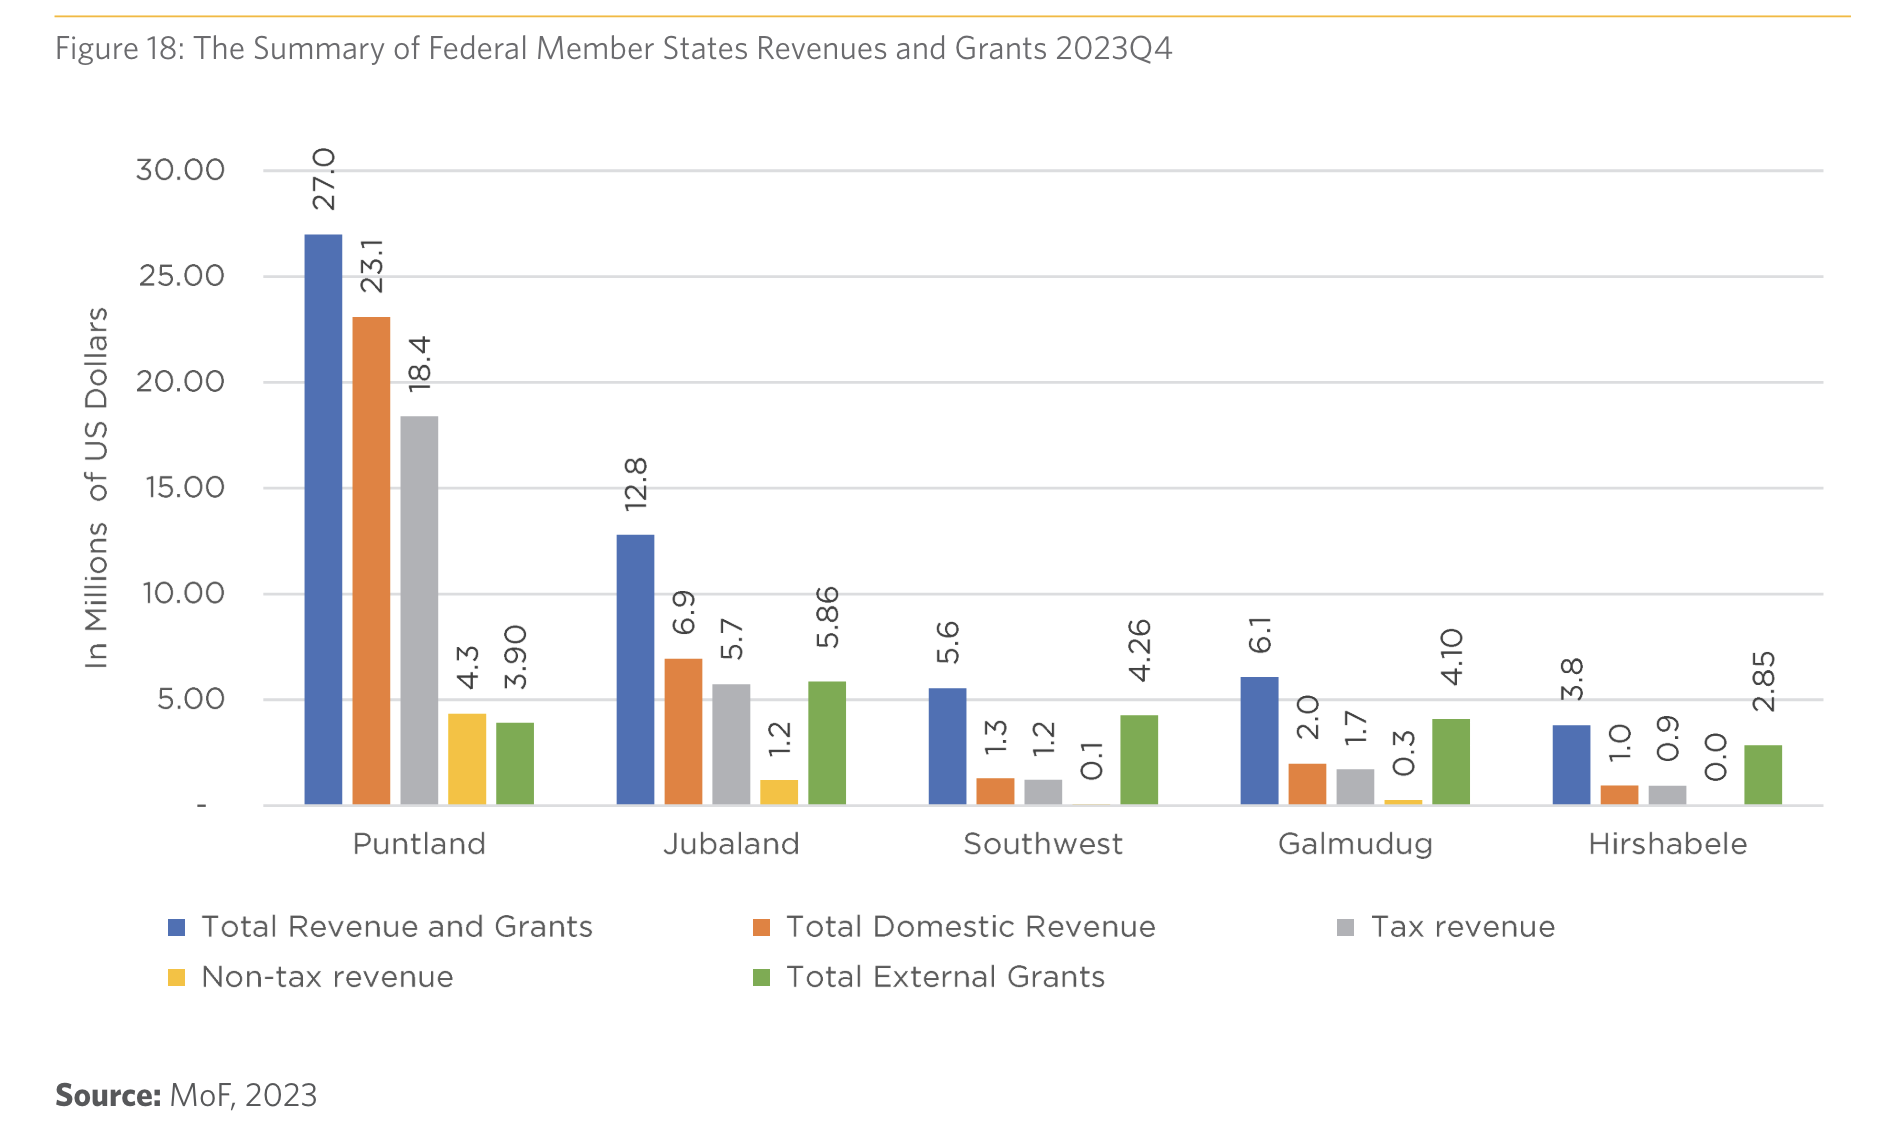The width and height of the screenshot is (1882, 1124).
Task: Click the blue Total Revenue and Grants legend swatch
Action: coord(177,928)
